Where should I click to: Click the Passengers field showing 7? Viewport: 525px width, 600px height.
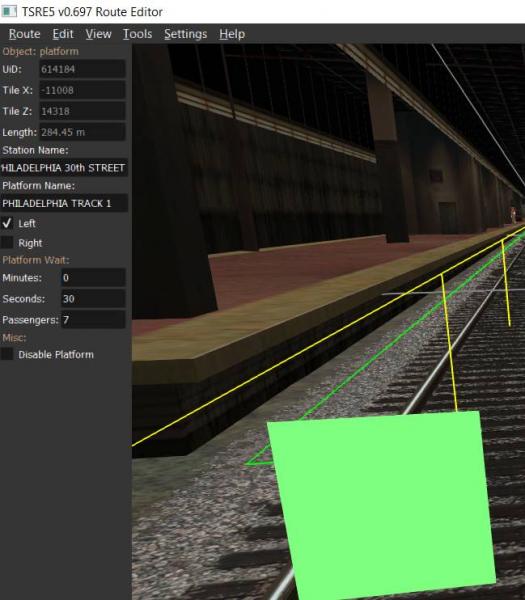93,320
